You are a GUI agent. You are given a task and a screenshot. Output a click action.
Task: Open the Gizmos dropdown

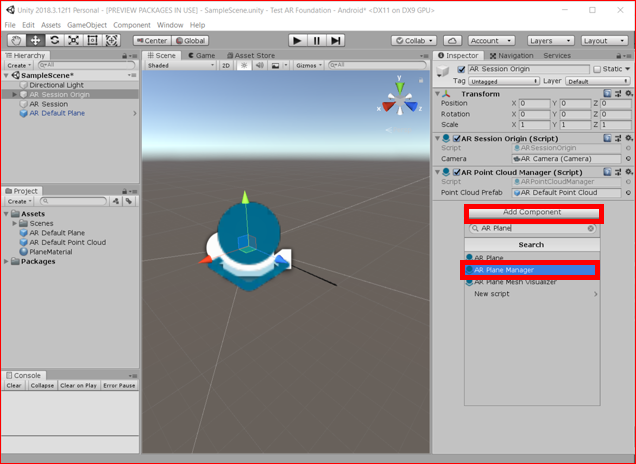click(309, 65)
